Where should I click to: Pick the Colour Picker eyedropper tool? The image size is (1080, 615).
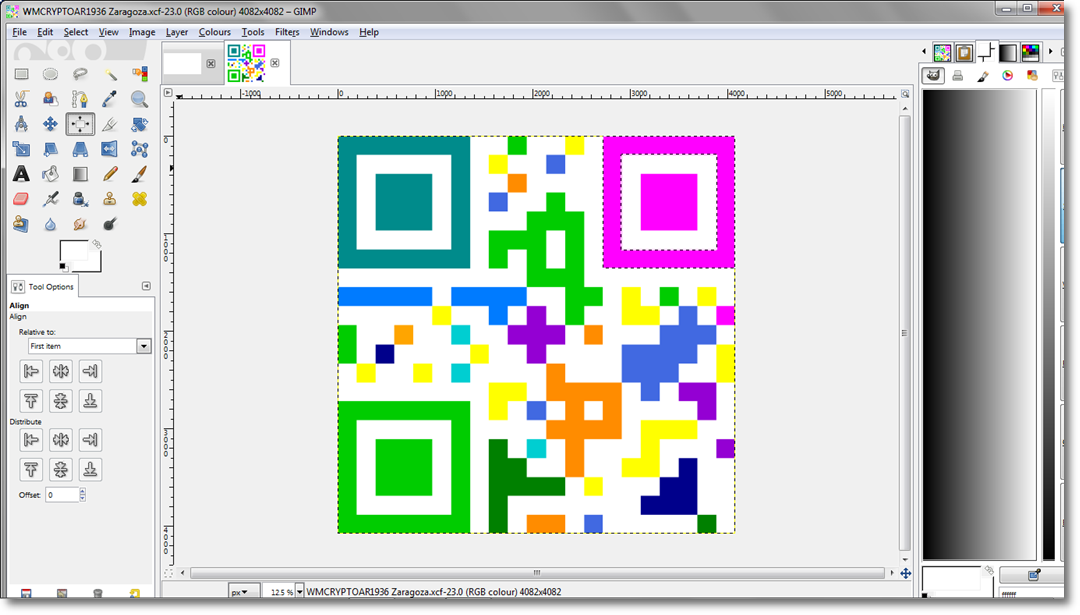[110, 99]
